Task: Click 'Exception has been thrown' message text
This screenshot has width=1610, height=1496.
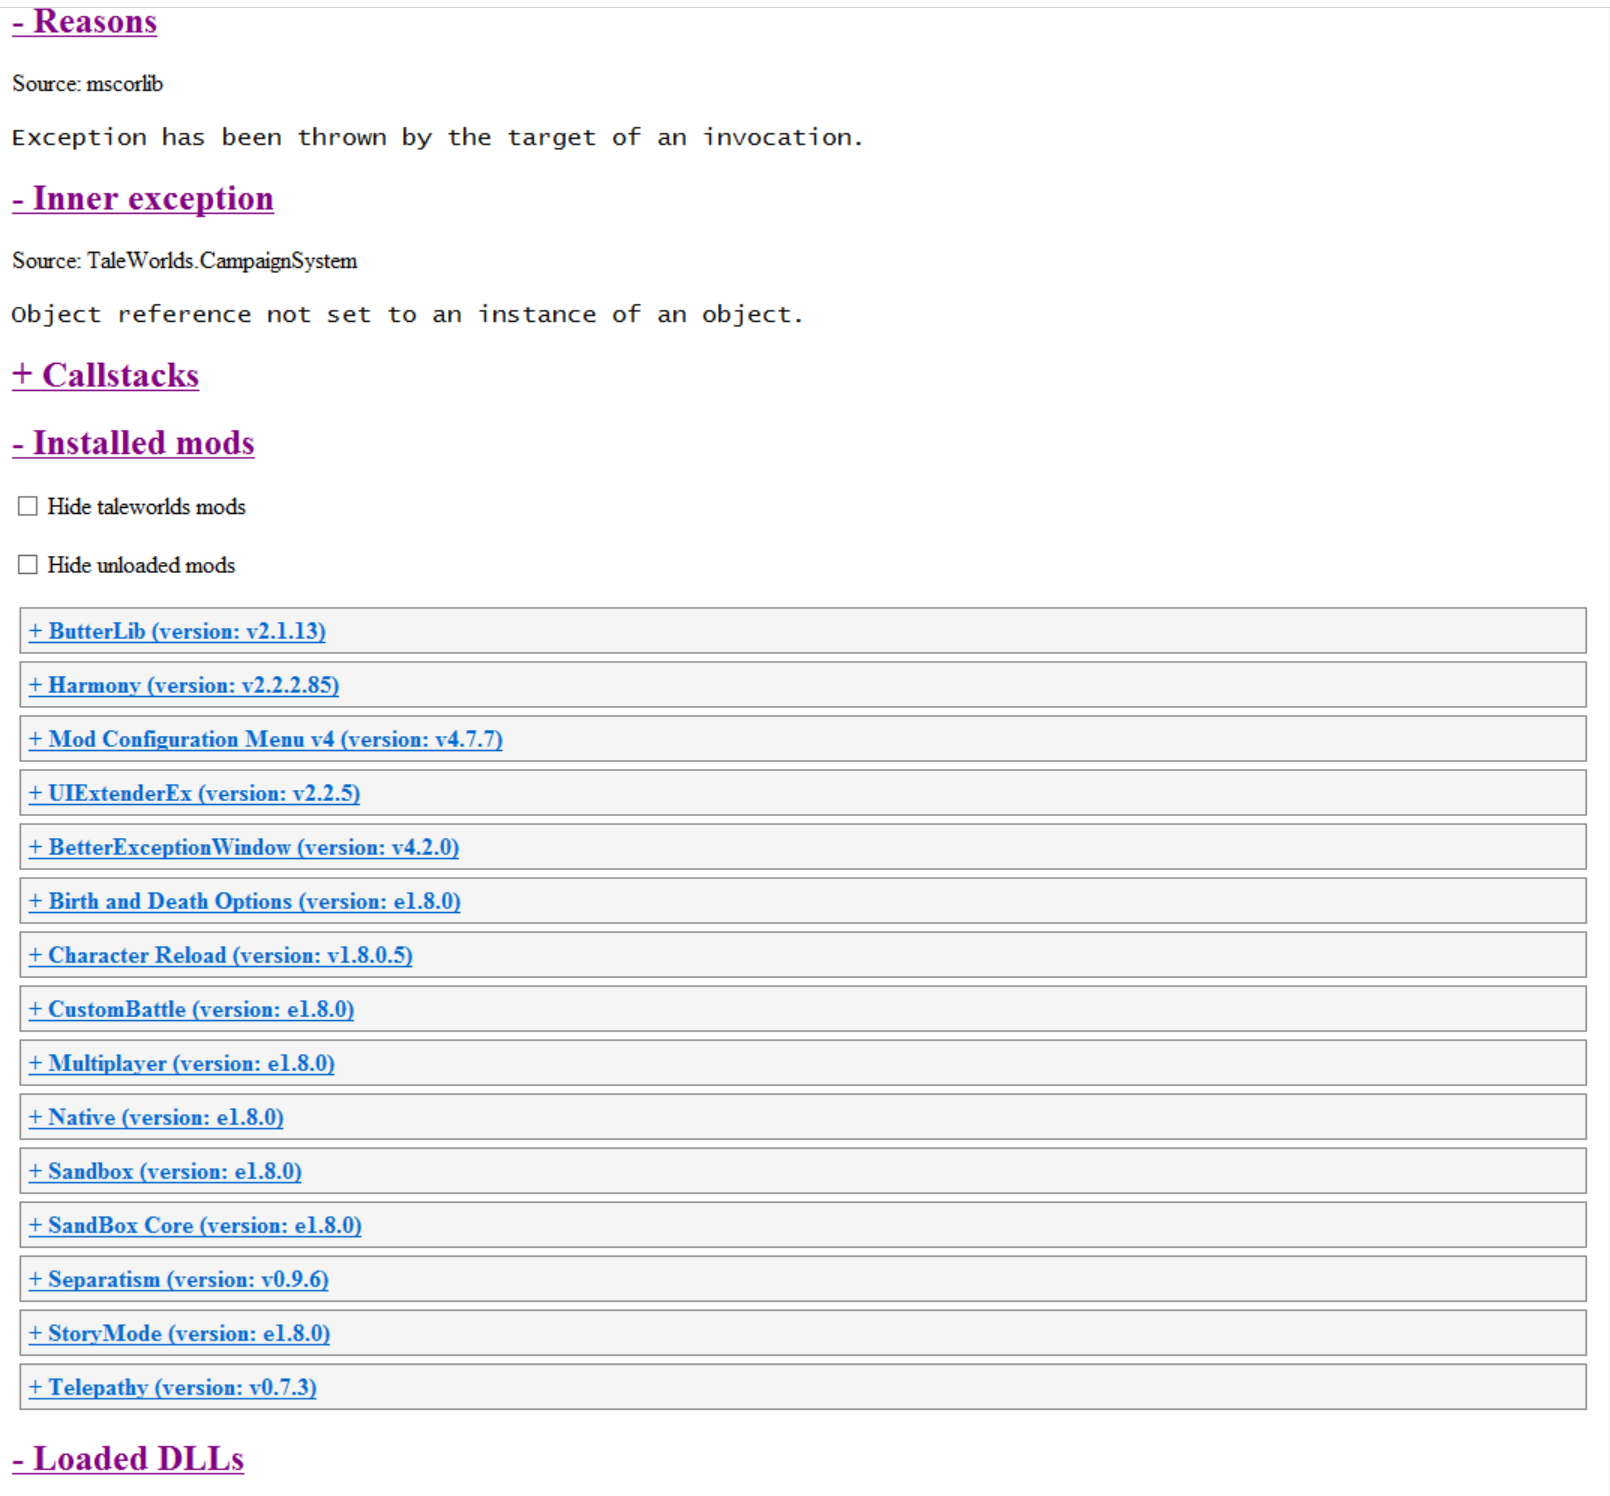Action: coord(438,138)
